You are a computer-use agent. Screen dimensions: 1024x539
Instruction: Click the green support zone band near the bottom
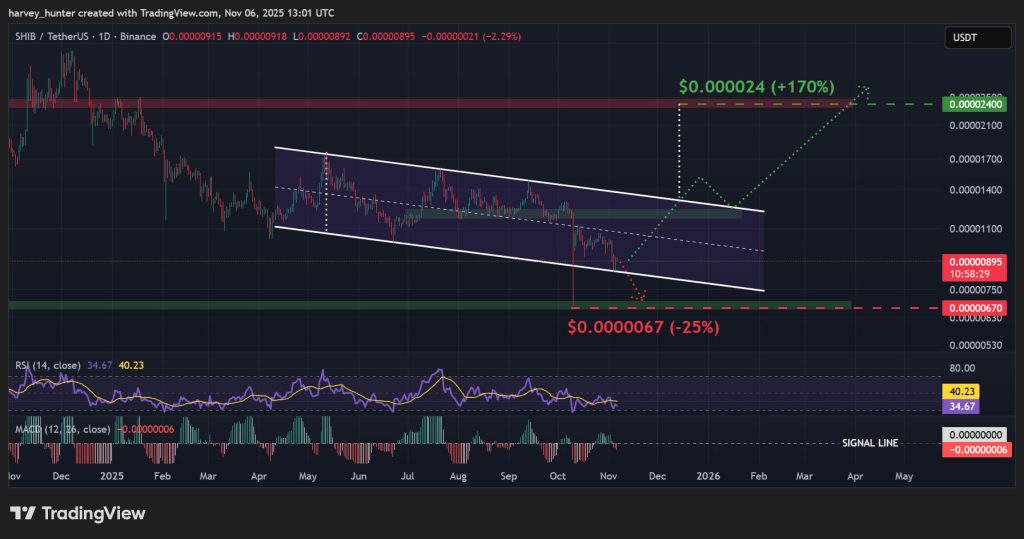[x=300, y=304]
